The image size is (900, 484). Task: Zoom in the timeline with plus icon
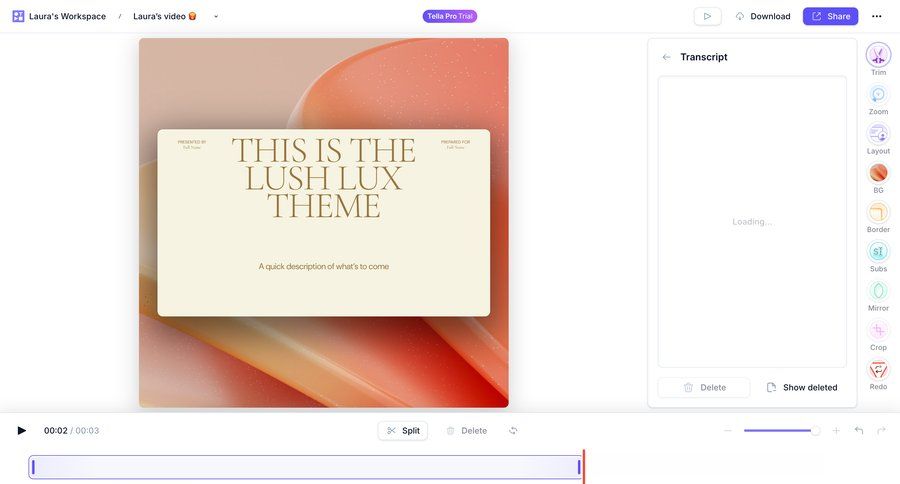point(836,431)
